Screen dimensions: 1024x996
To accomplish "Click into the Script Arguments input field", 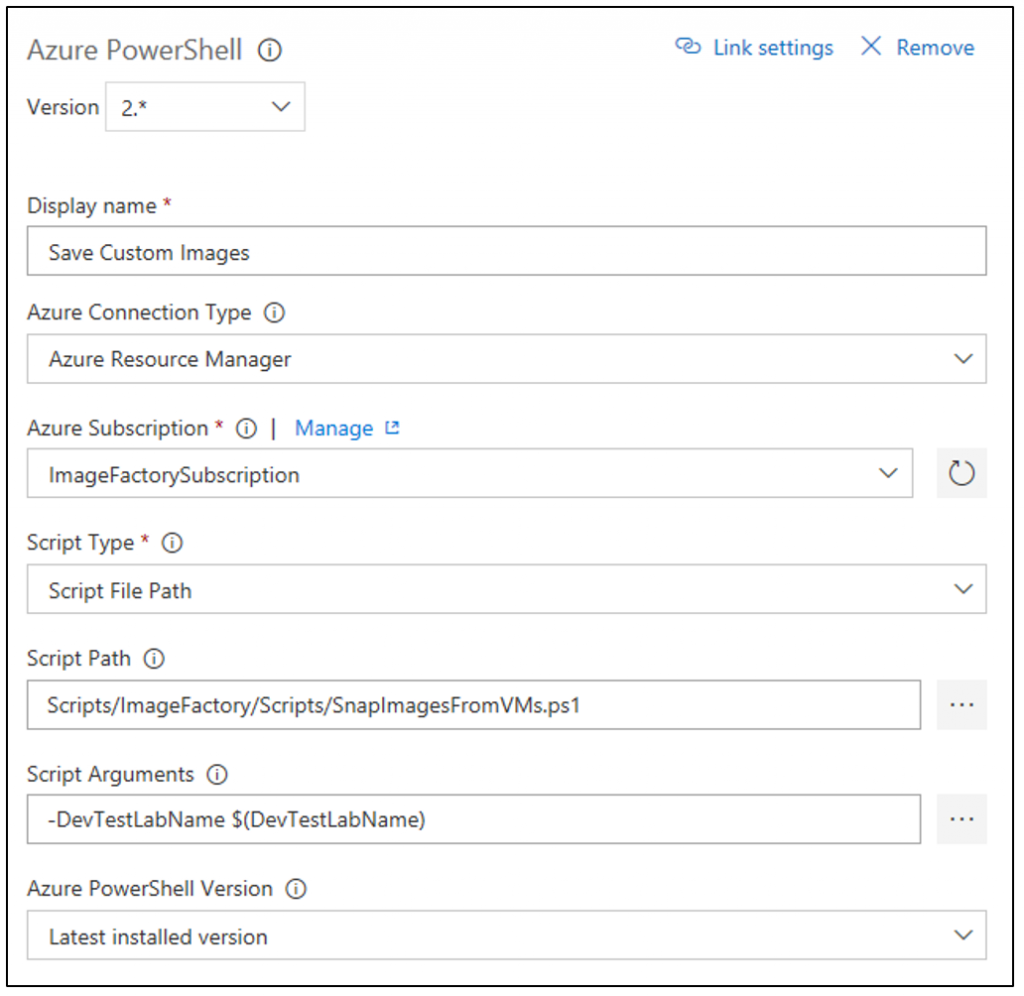I will 473,820.
